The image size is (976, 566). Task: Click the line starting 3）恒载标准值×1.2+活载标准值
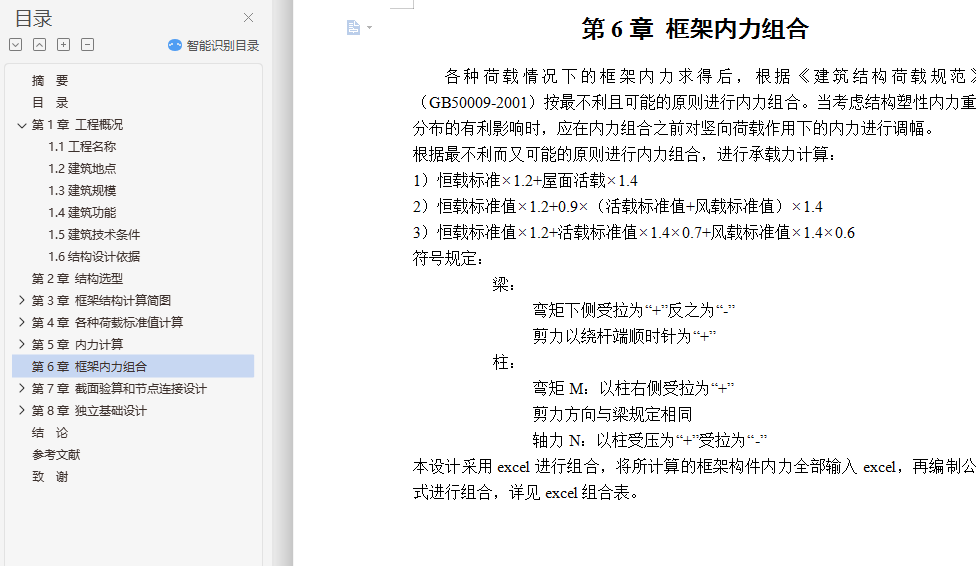pyautogui.click(x=634, y=232)
